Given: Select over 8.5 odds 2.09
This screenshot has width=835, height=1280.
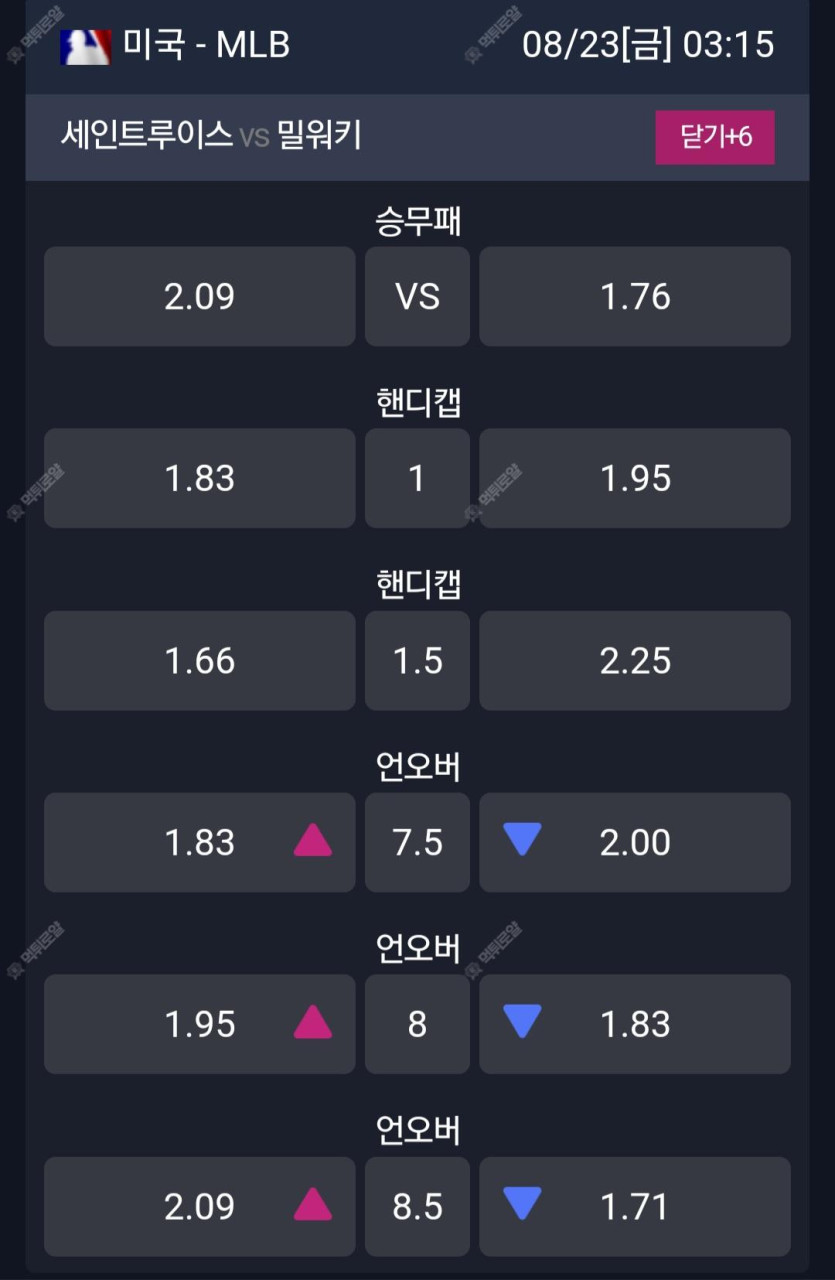Looking at the screenshot, I should 200,1206.
